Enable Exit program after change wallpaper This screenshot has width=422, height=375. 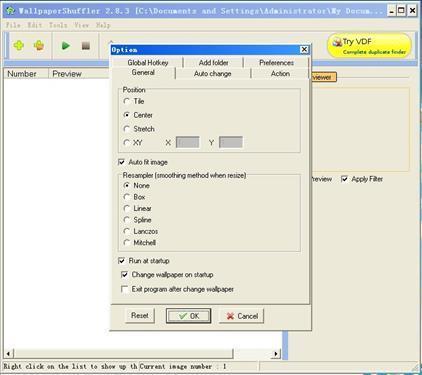pos(125,289)
